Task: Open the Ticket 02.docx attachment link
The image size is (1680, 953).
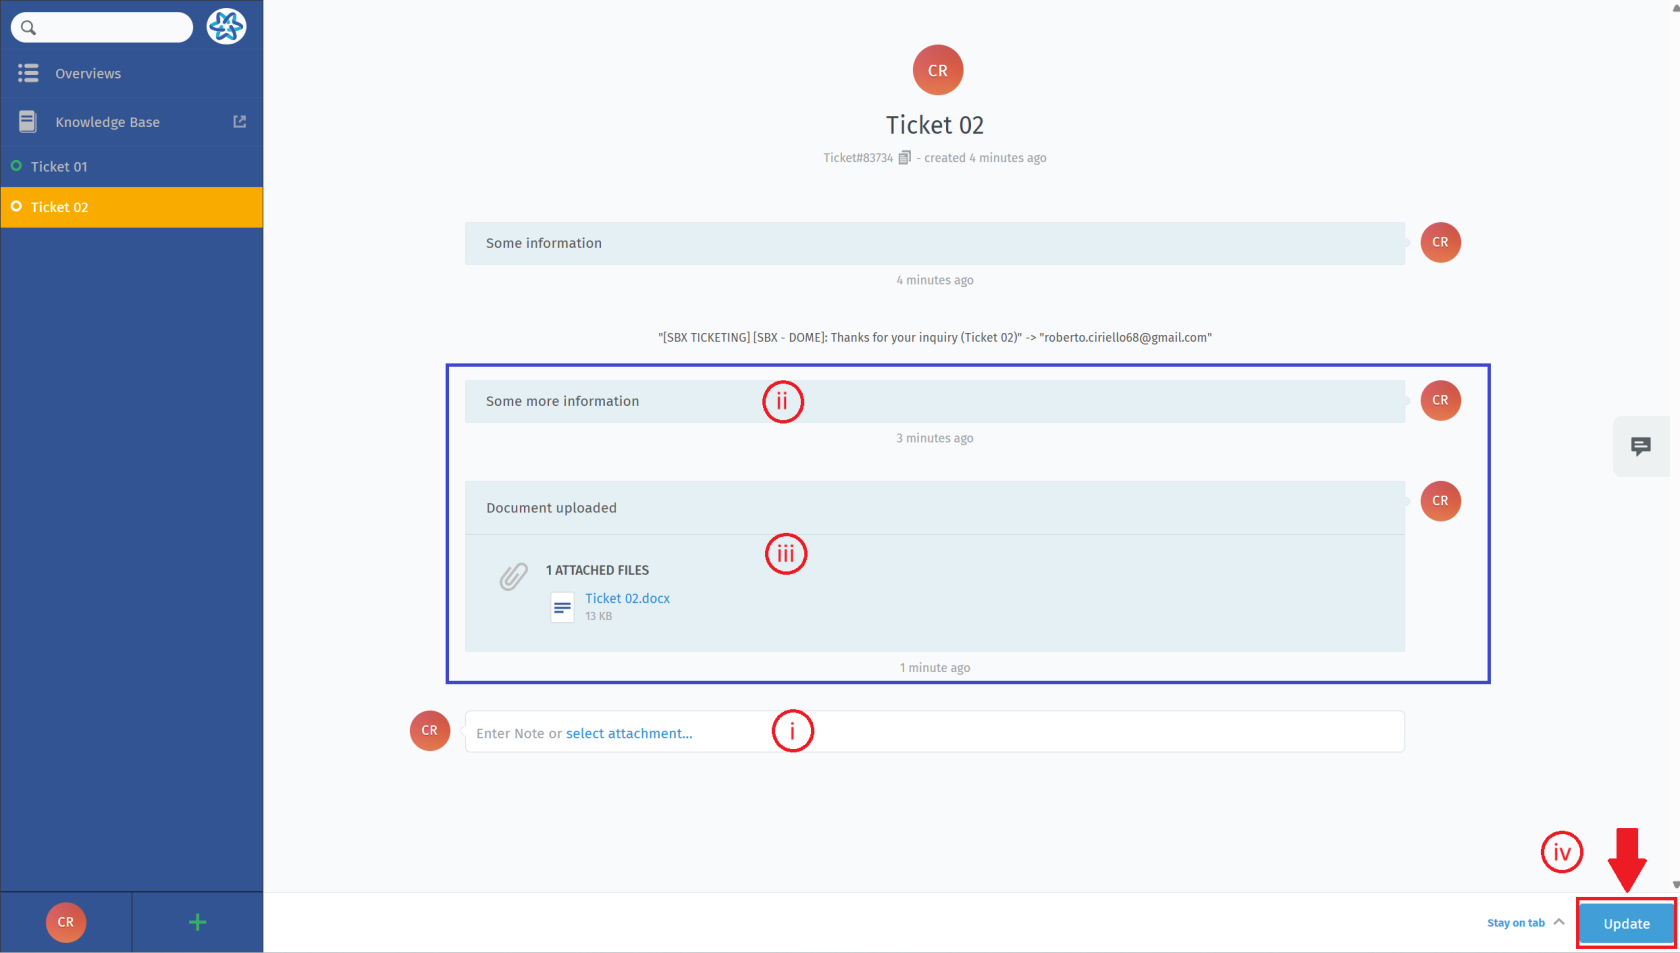Action: 627,598
